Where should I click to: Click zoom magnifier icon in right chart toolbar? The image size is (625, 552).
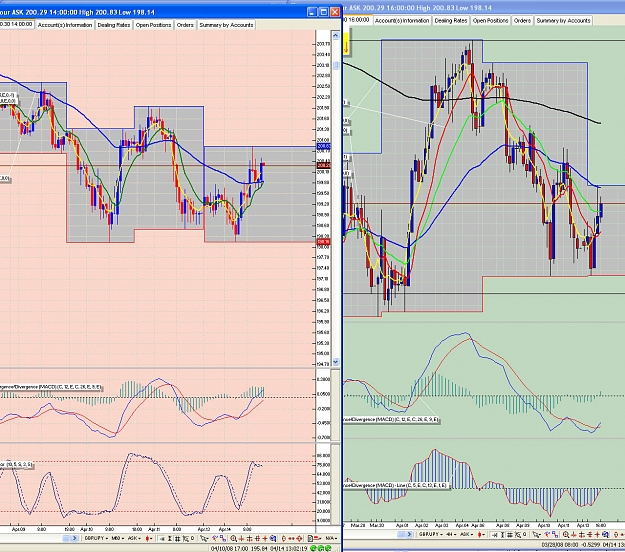click(x=566, y=535)
